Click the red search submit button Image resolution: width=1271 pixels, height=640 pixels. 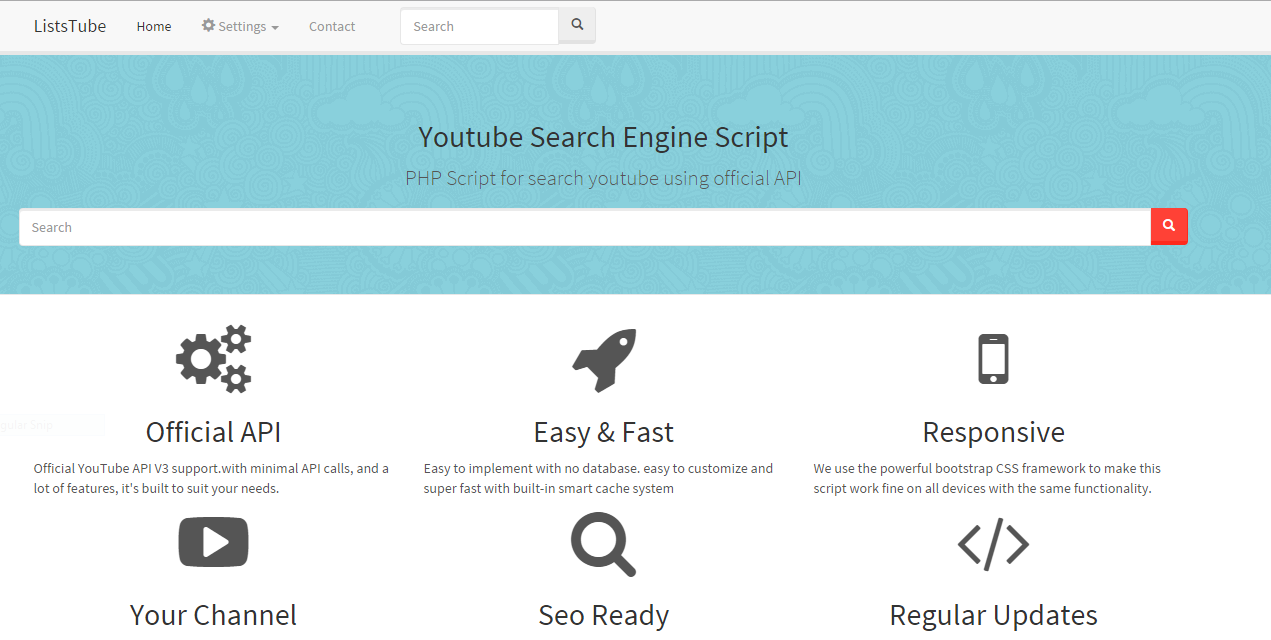pos(1169,227)
